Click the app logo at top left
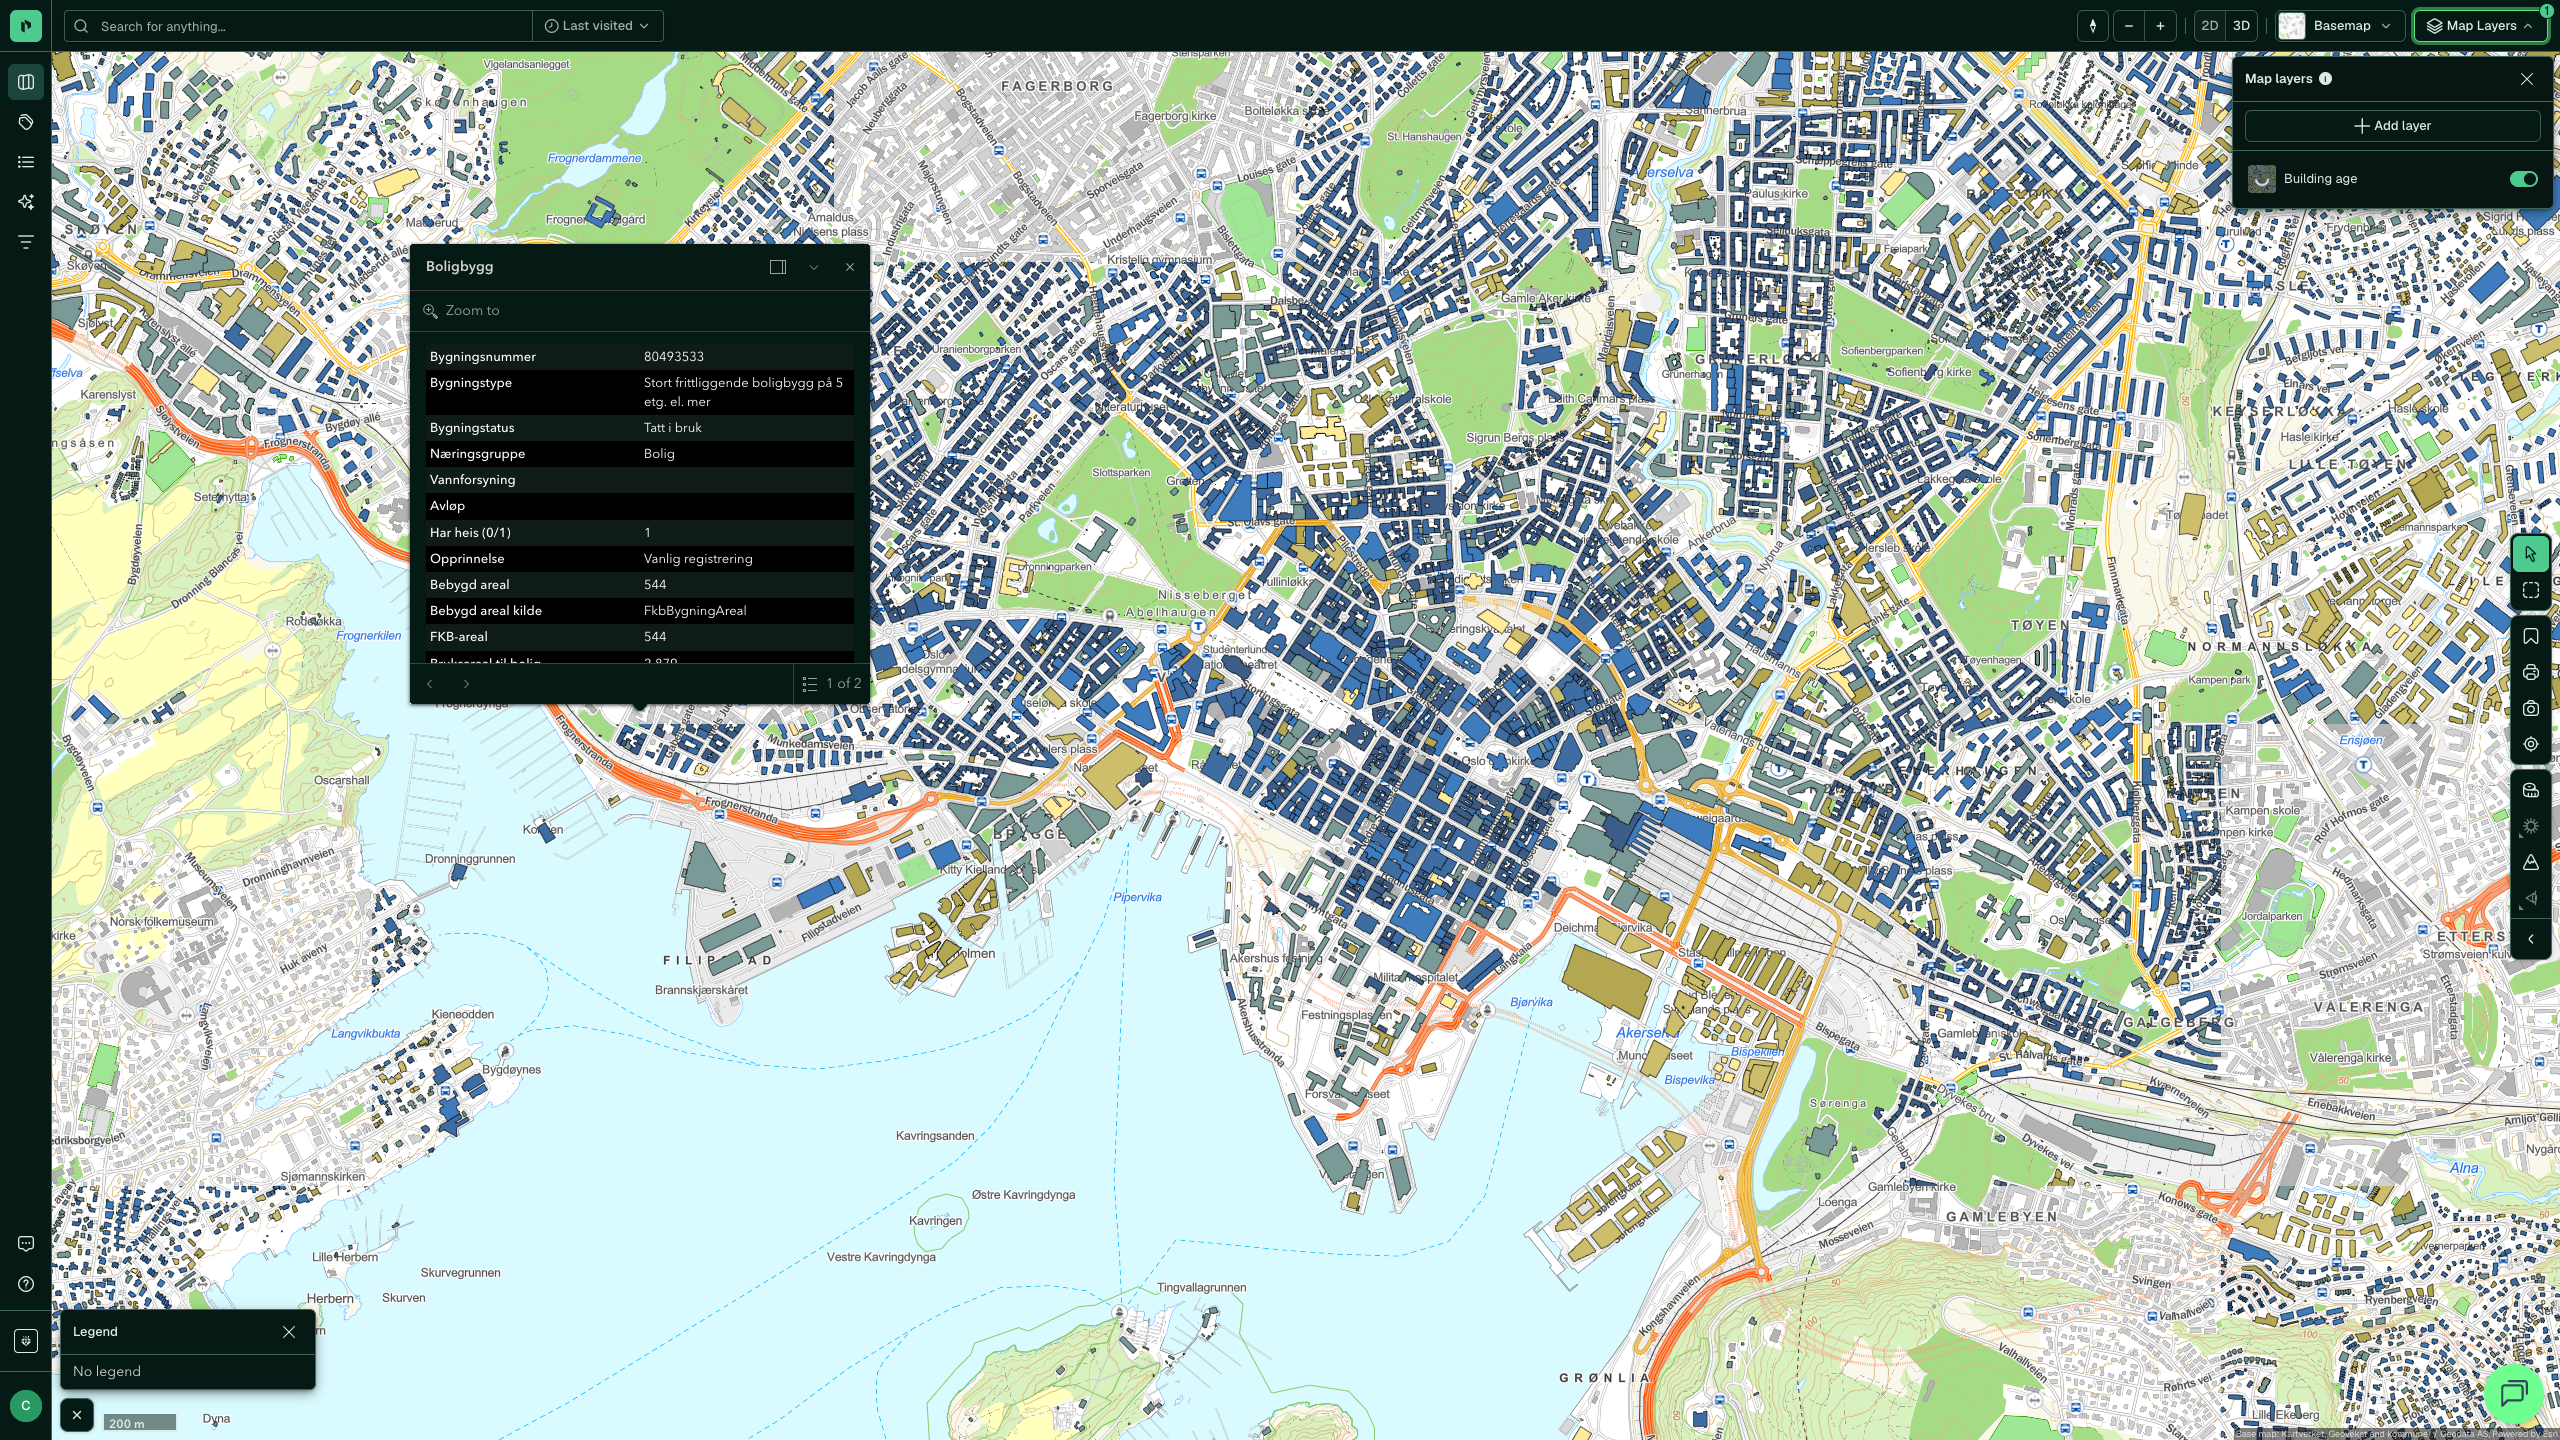Screen dimensions: 2560x1440 click(x=26, y=26)
